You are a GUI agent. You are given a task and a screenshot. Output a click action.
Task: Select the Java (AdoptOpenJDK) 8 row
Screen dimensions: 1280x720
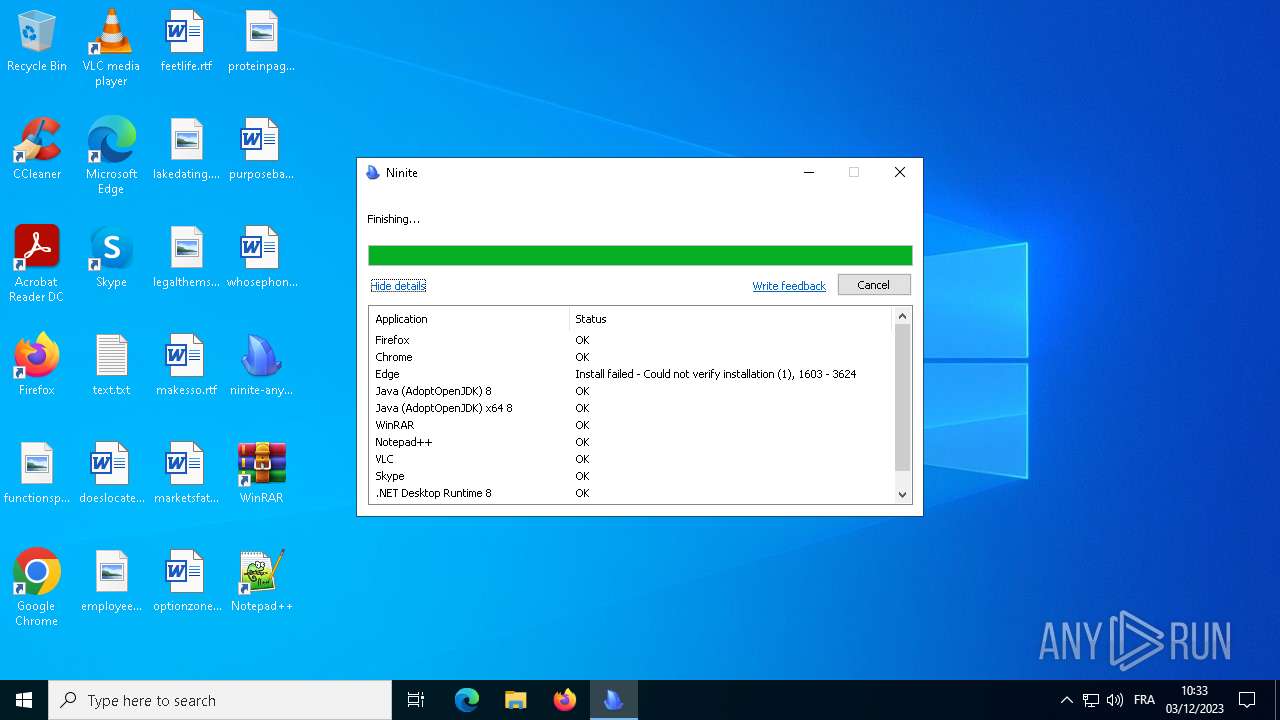pos(631,391)
